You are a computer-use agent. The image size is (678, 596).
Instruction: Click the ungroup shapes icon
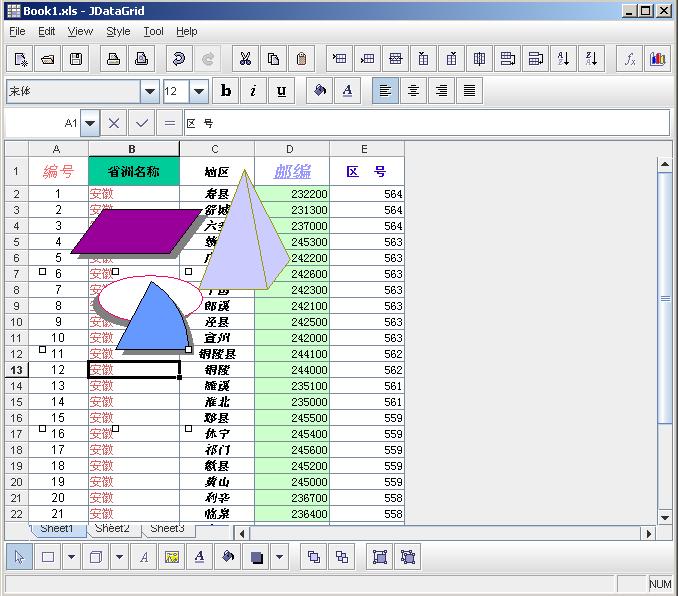[x=408, y=557]
